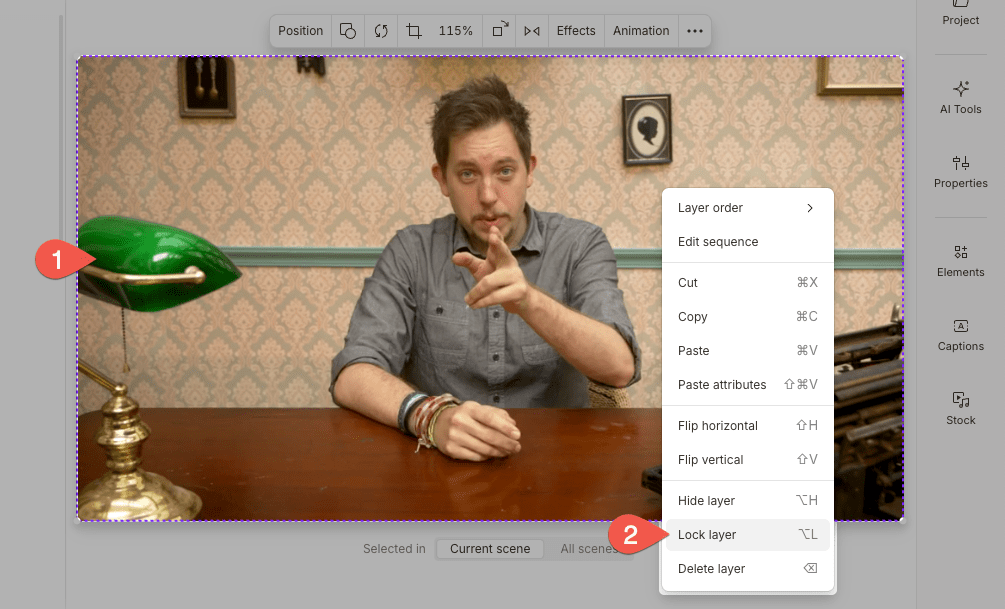This screenshot has height=609, width=1005.
Task: Open the Effects toolbar option
Action: (576, 31)
